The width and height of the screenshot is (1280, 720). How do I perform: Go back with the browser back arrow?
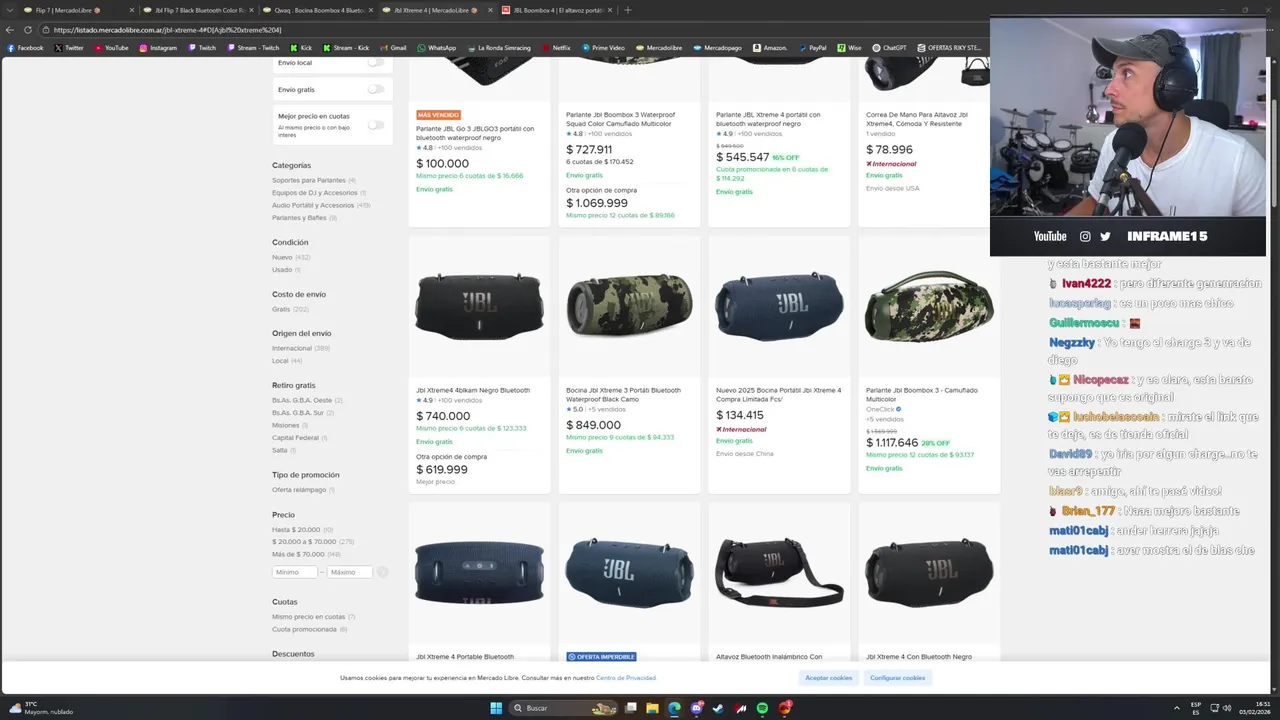[10, 29]
